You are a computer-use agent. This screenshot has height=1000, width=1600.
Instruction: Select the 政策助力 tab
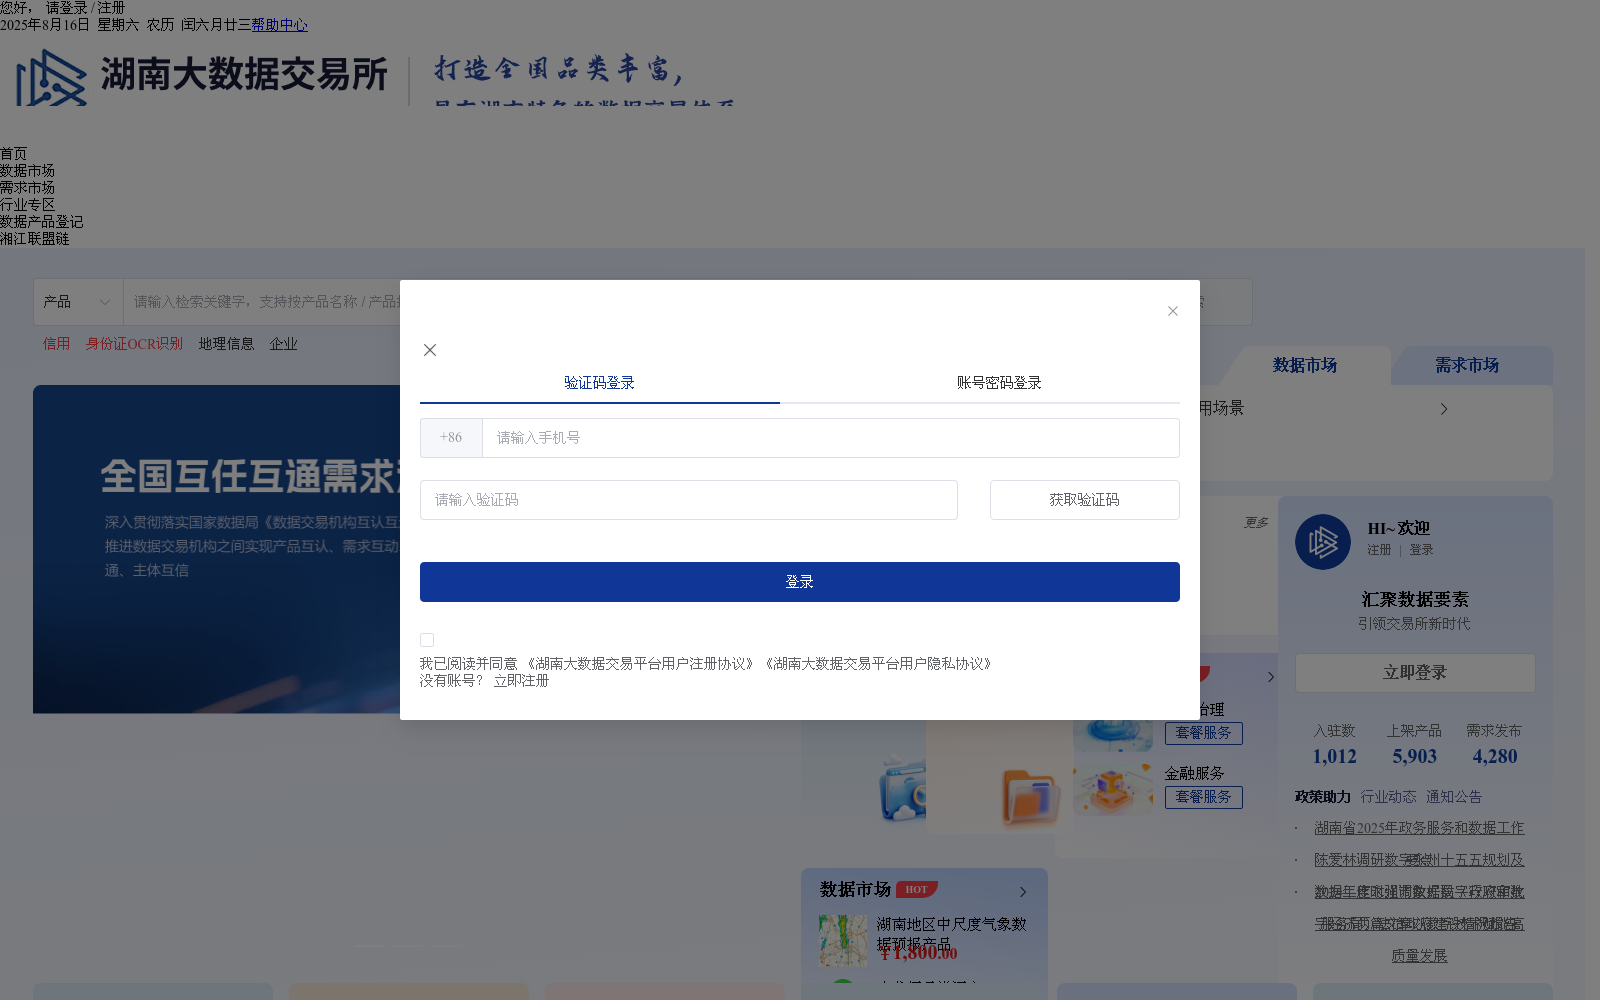[x=1323, y=797]
